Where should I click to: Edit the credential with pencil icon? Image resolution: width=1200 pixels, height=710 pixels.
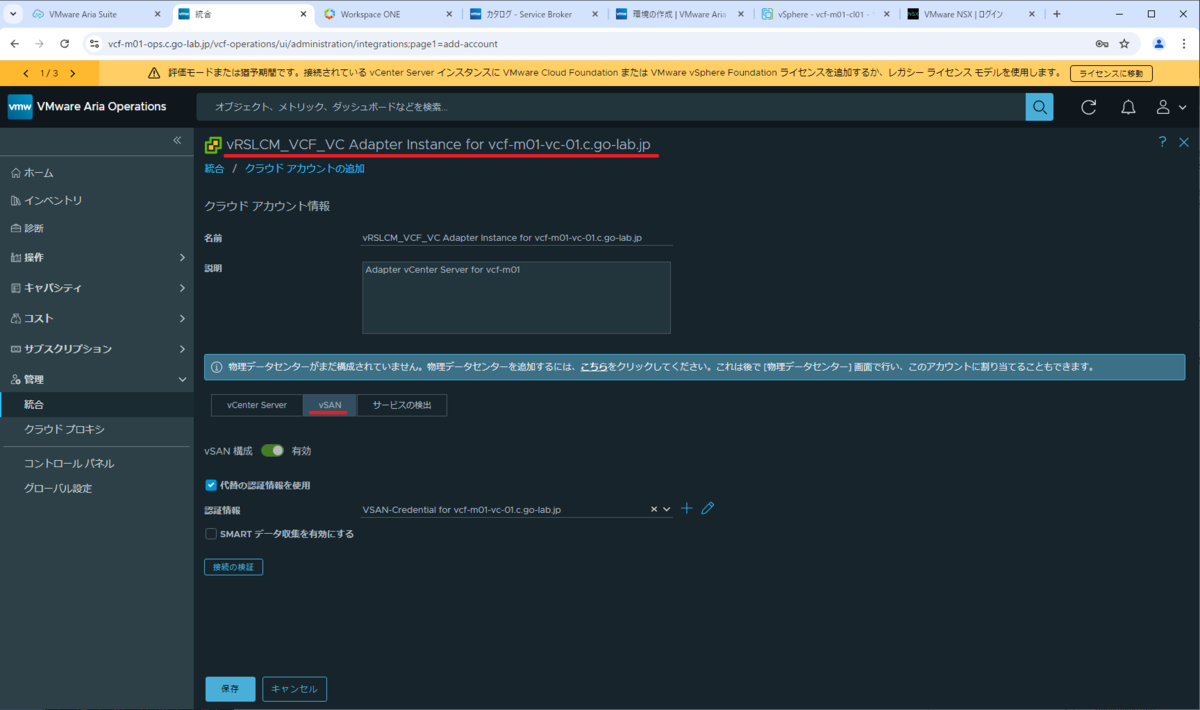[x=708, y=509]
